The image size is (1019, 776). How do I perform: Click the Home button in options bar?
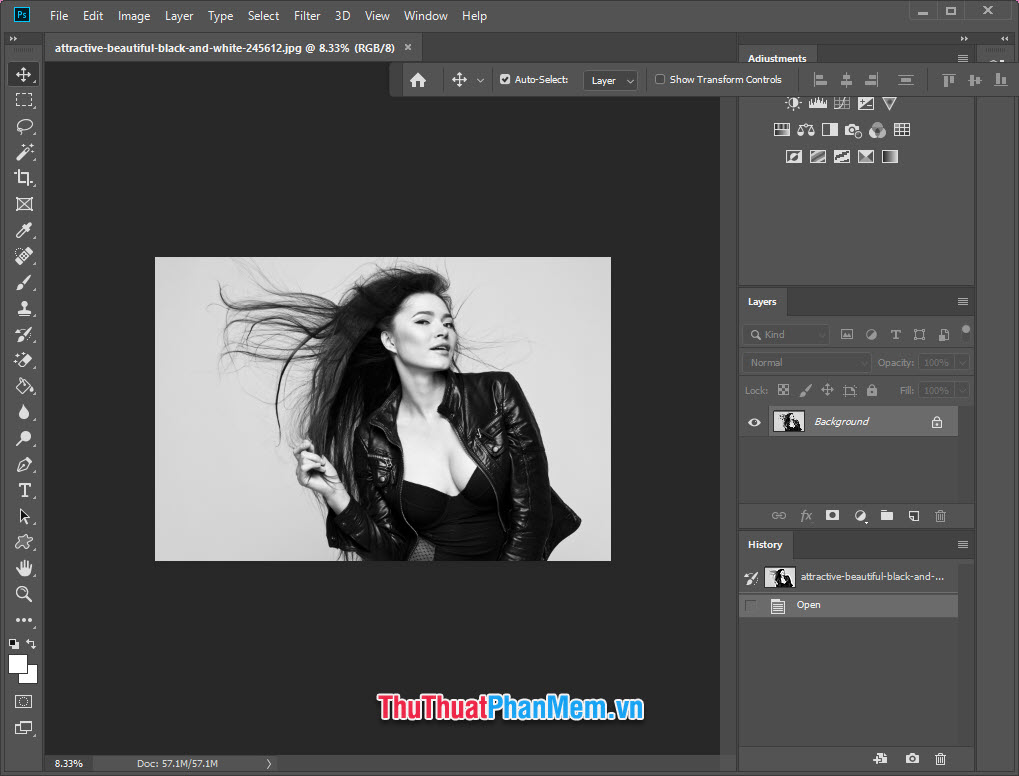419,79
